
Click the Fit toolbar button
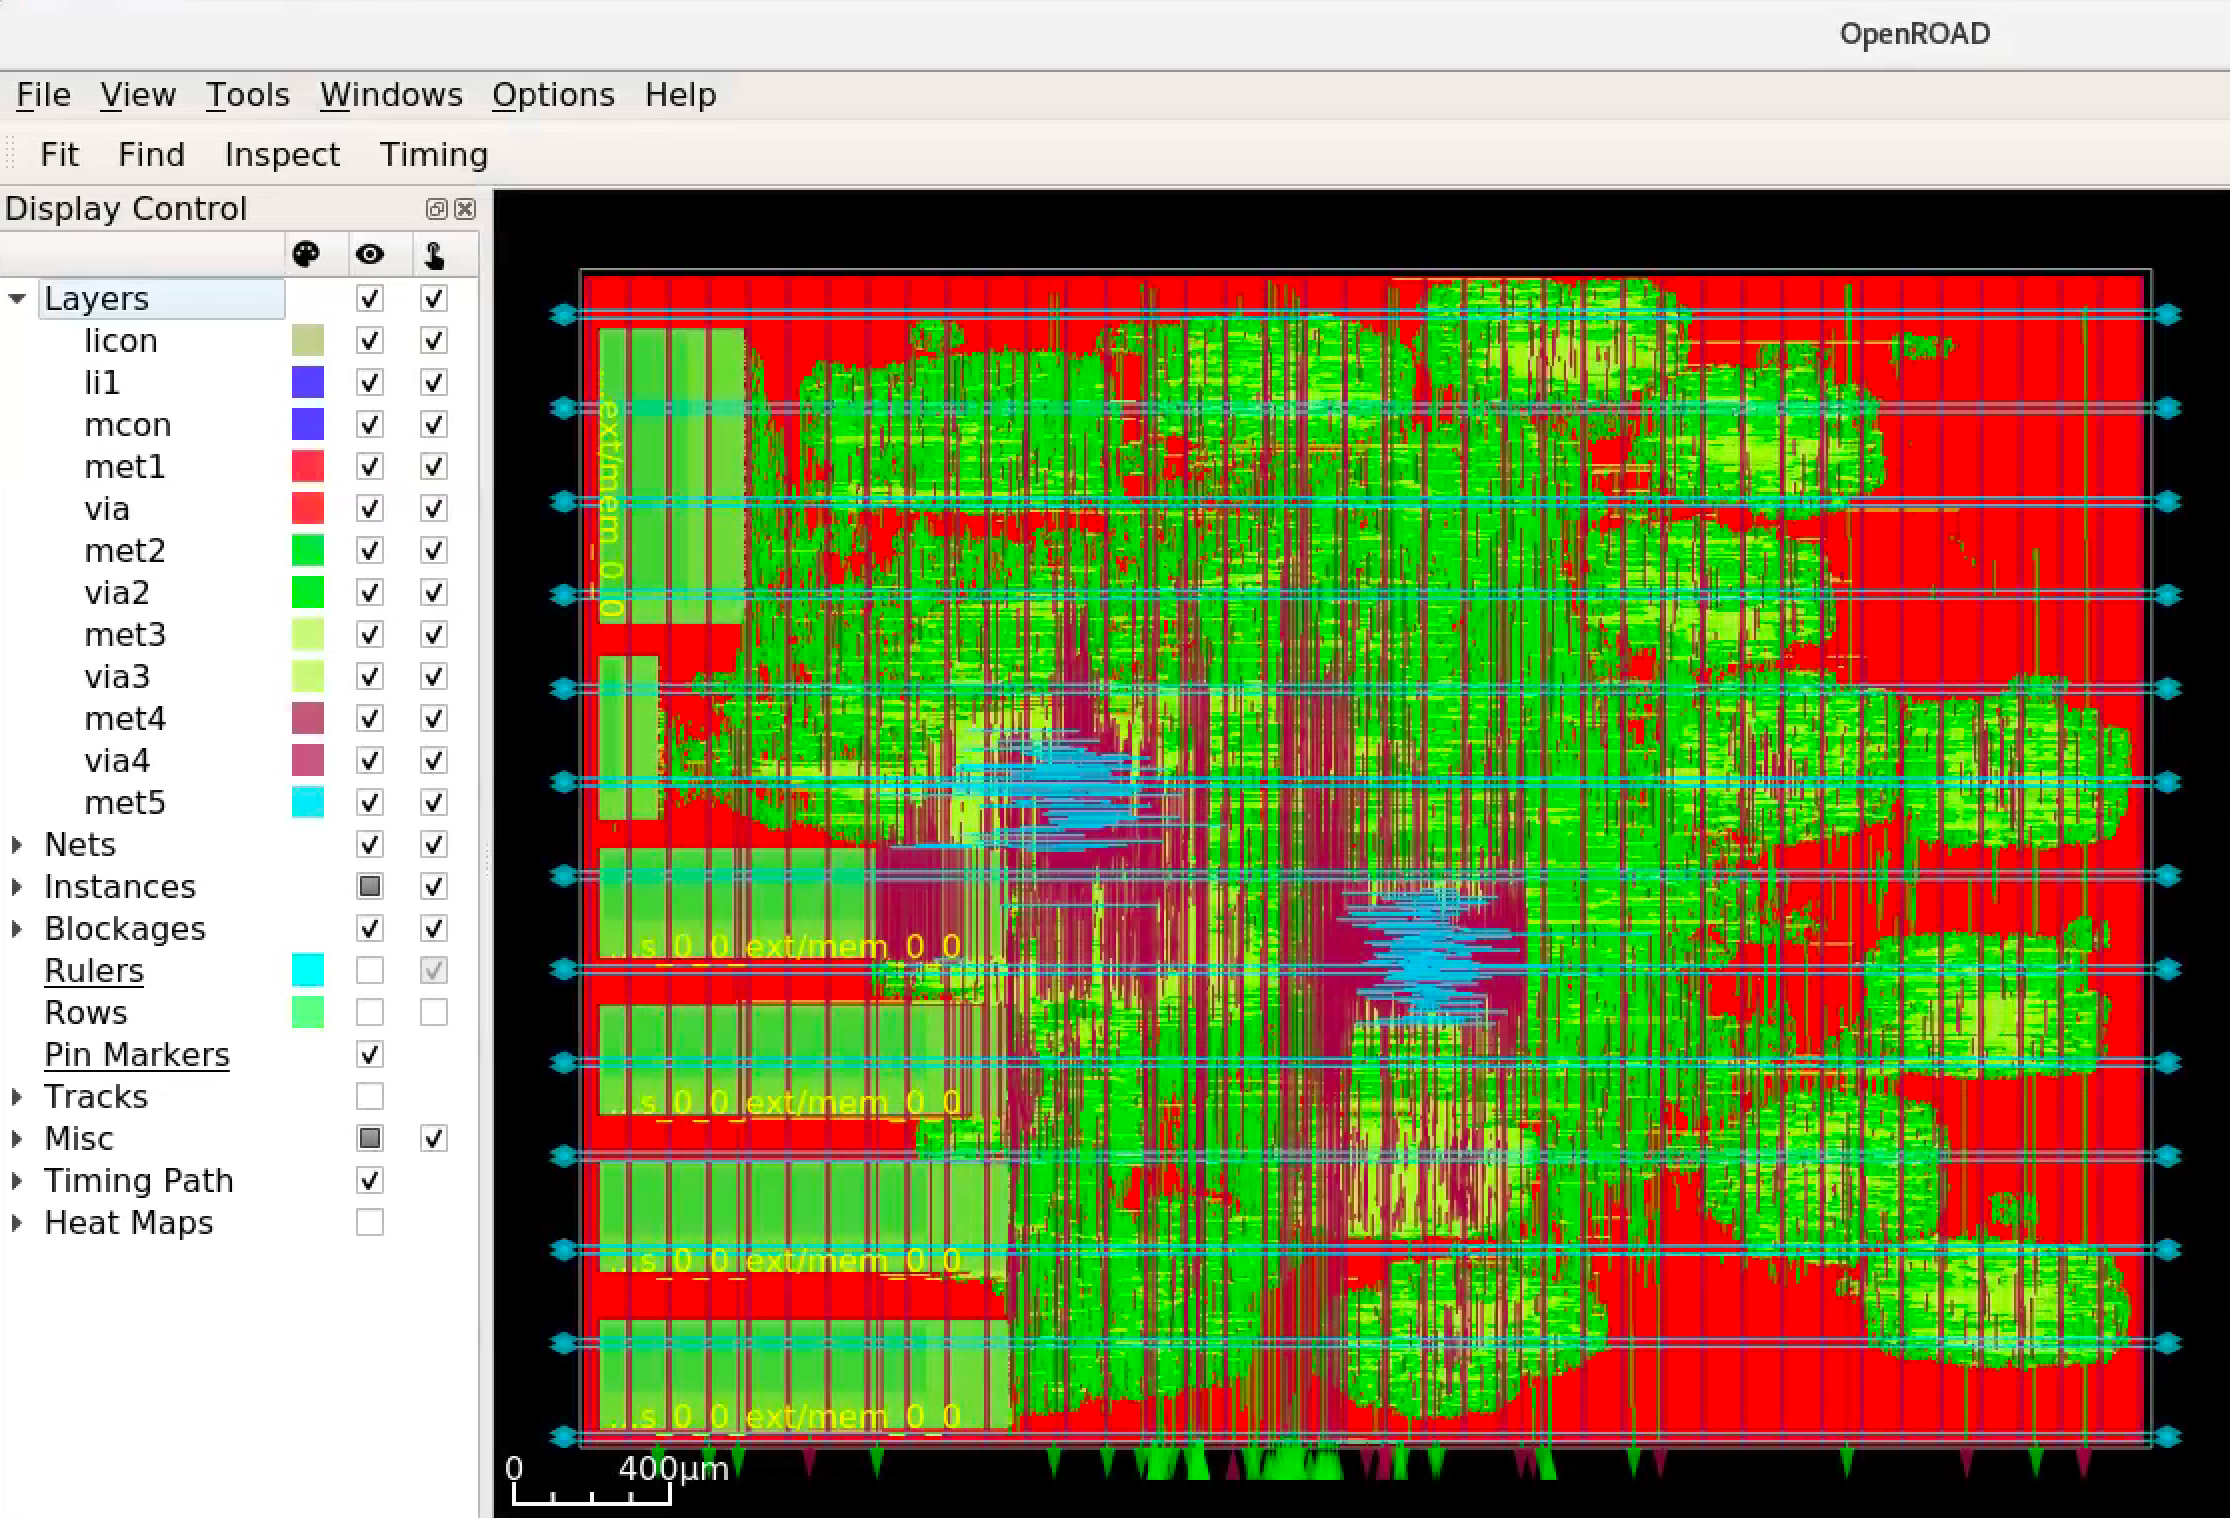(x=59, y=155)
